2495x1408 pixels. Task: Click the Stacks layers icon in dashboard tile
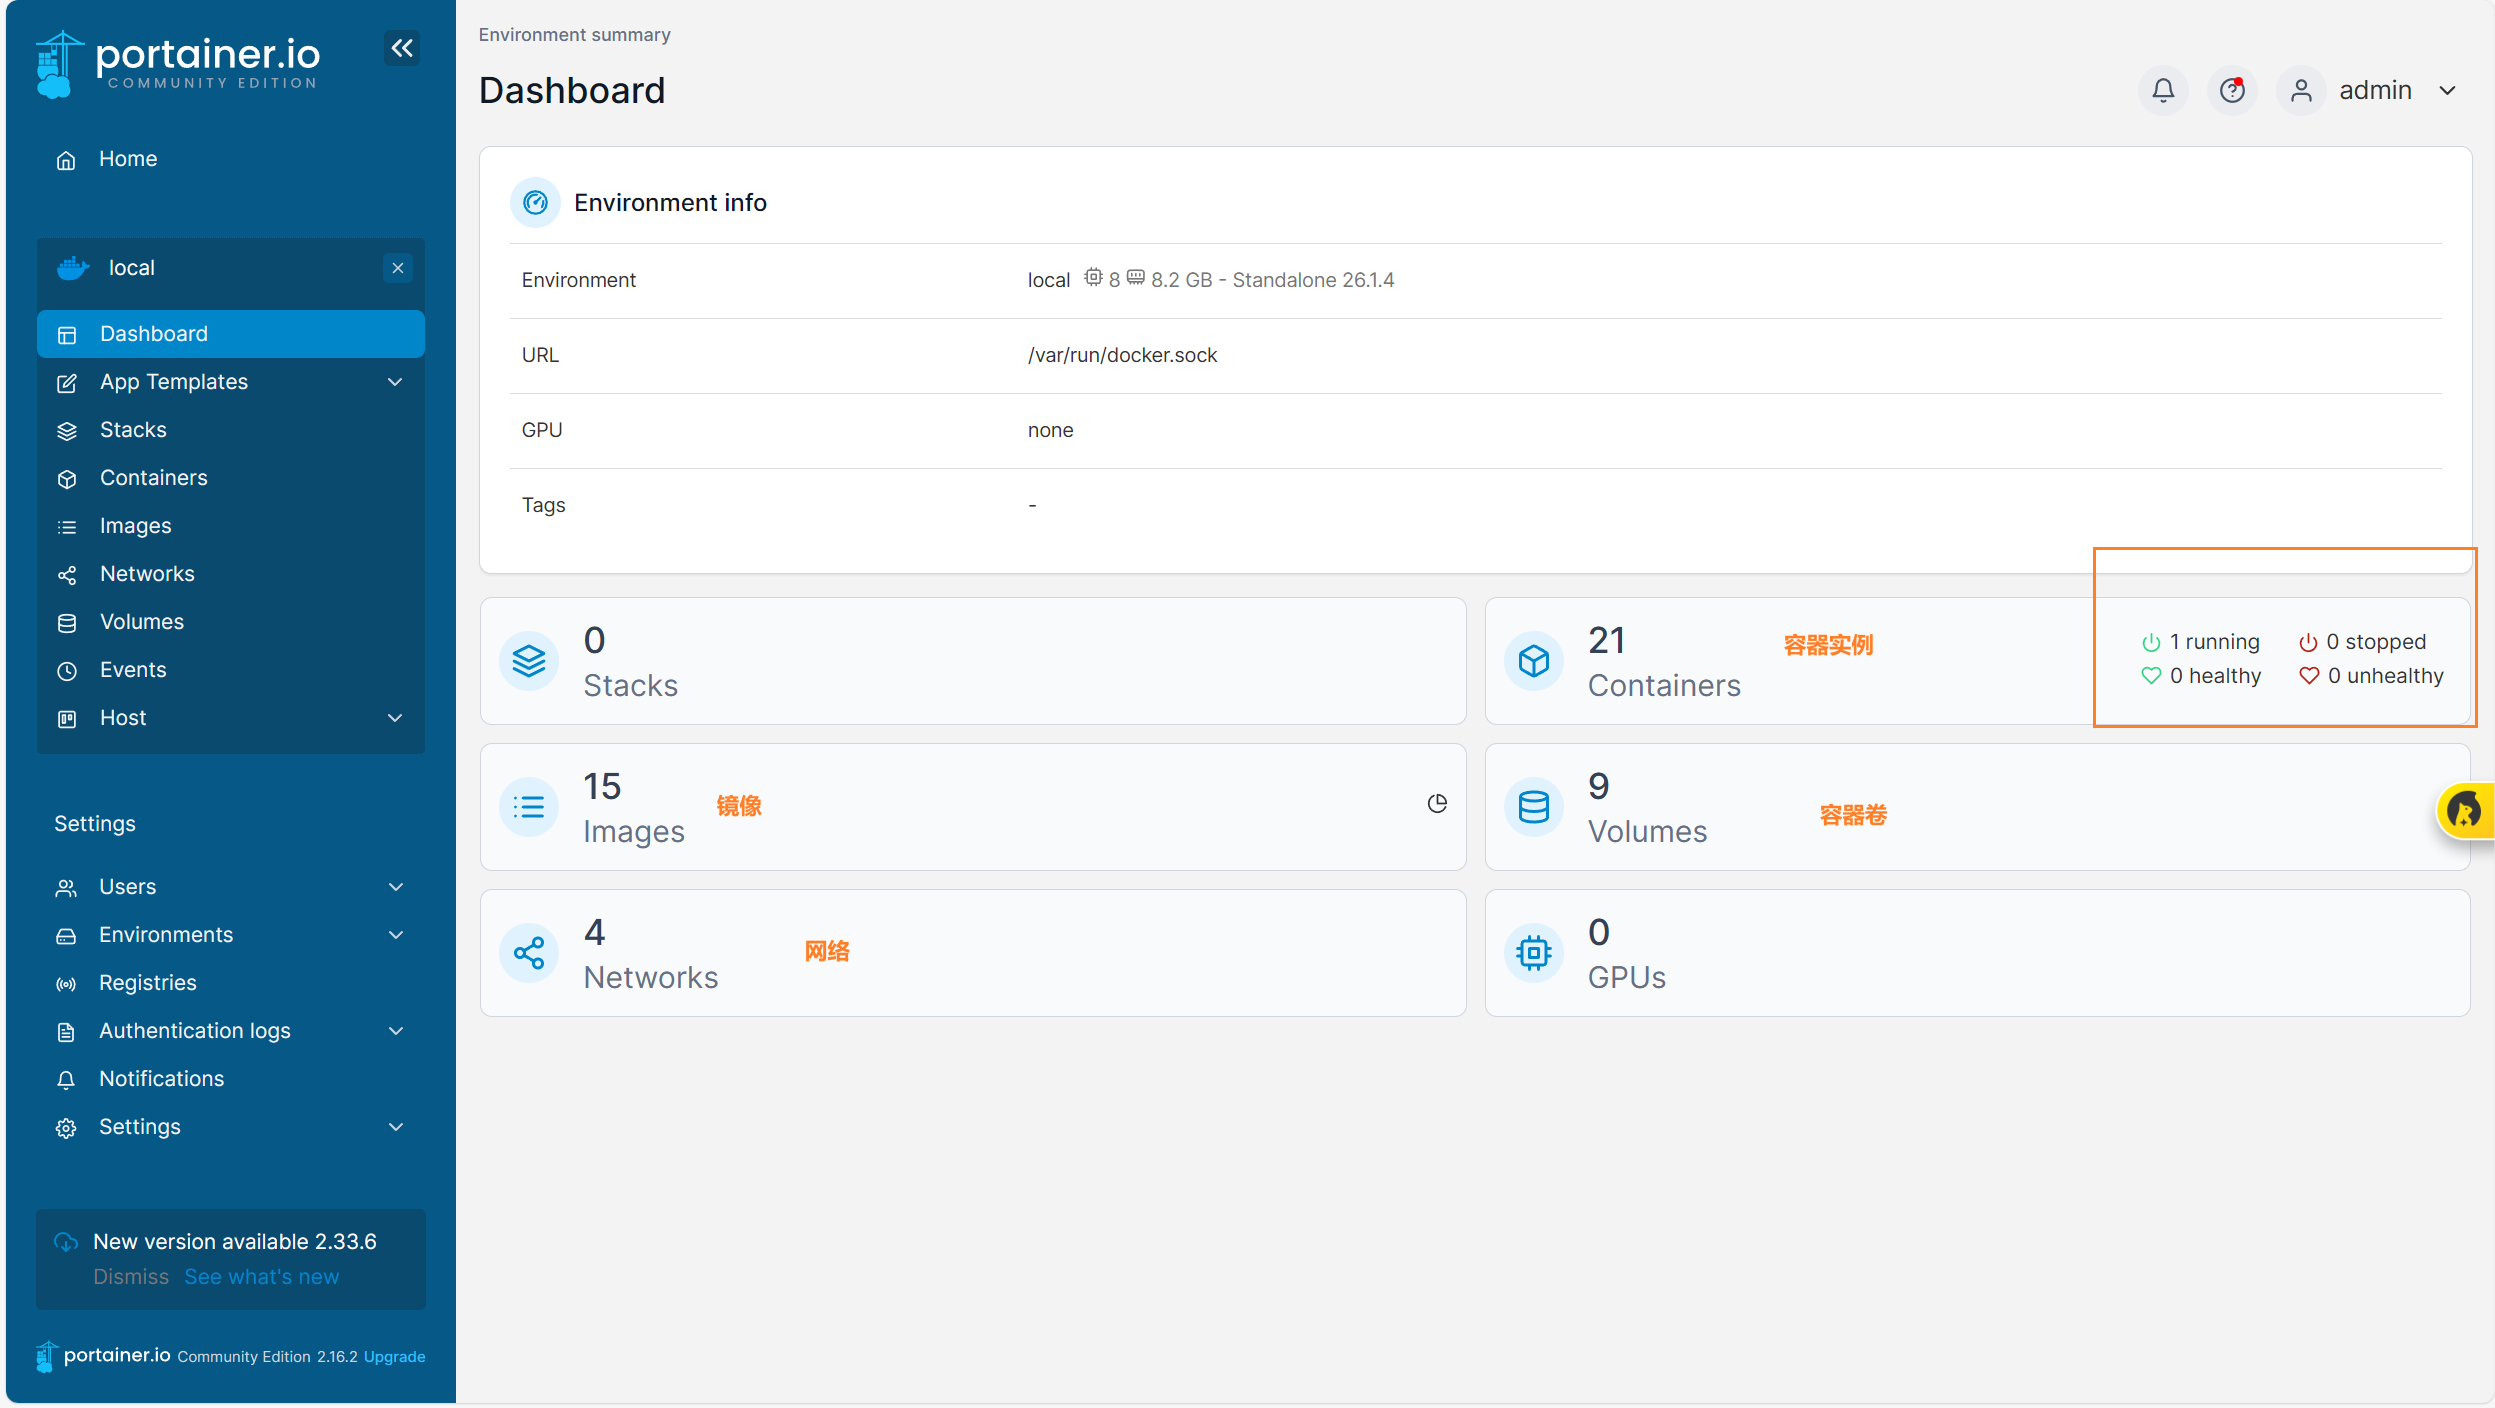coord(529,661)
